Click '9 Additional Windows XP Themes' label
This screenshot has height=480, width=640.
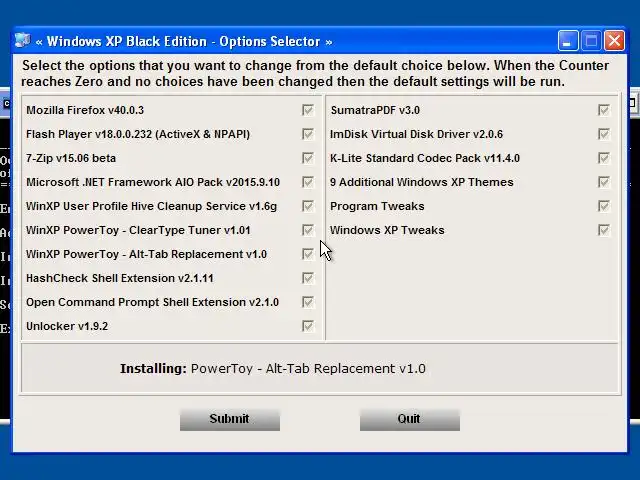tap(422, 182)
